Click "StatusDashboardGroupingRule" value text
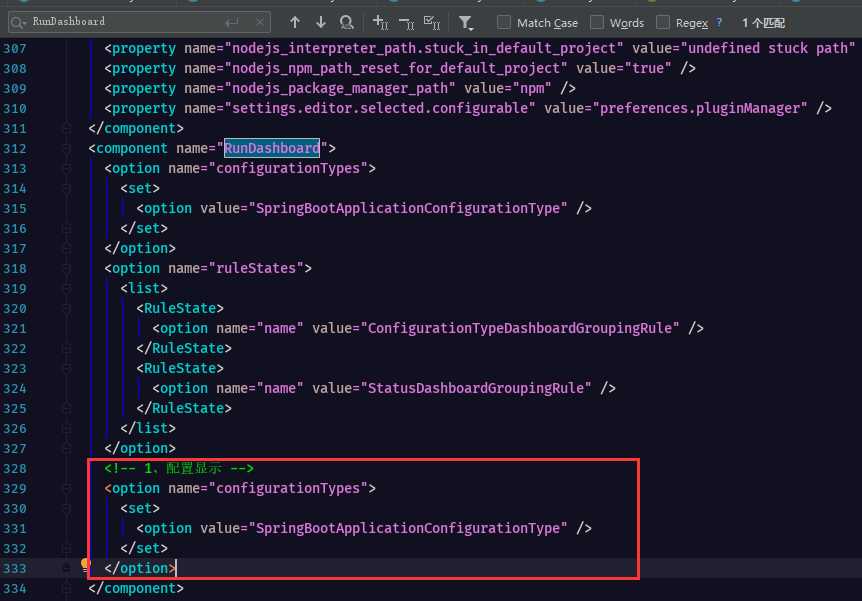 476,388
